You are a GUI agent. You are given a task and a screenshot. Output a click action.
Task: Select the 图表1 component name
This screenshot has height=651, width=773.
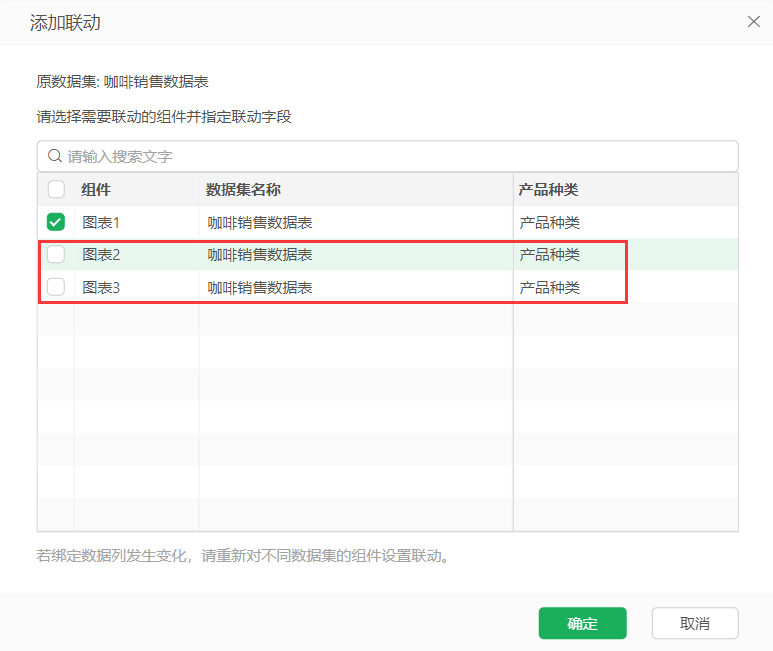point(101,222)
